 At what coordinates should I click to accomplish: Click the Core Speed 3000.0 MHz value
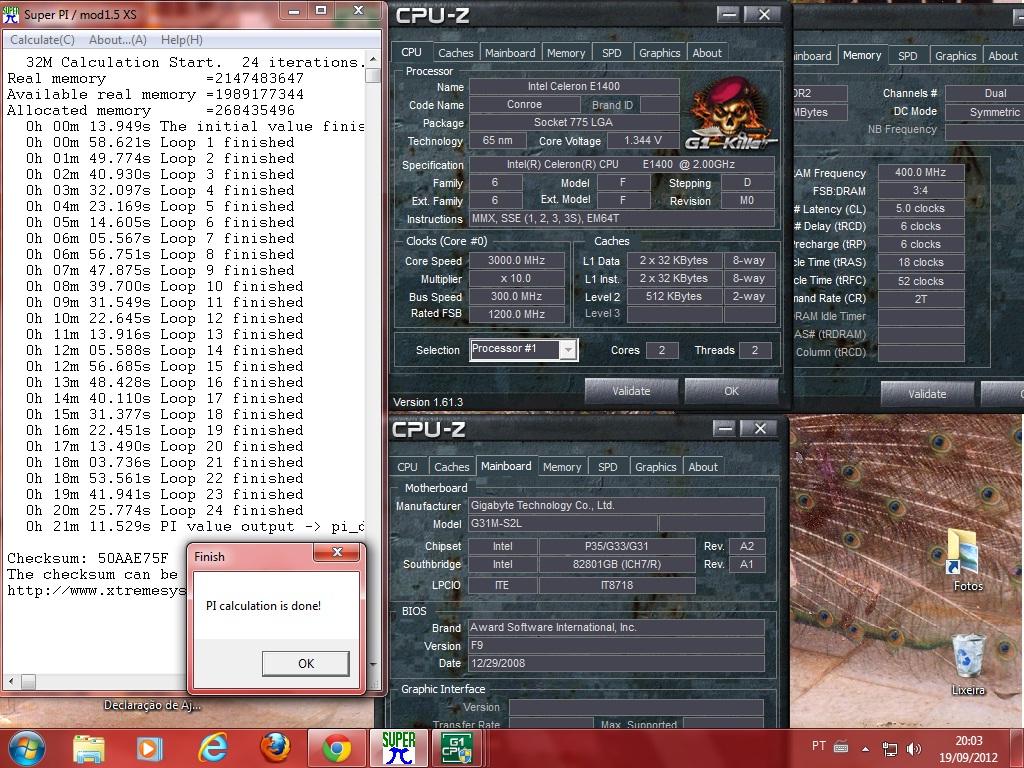517,261
